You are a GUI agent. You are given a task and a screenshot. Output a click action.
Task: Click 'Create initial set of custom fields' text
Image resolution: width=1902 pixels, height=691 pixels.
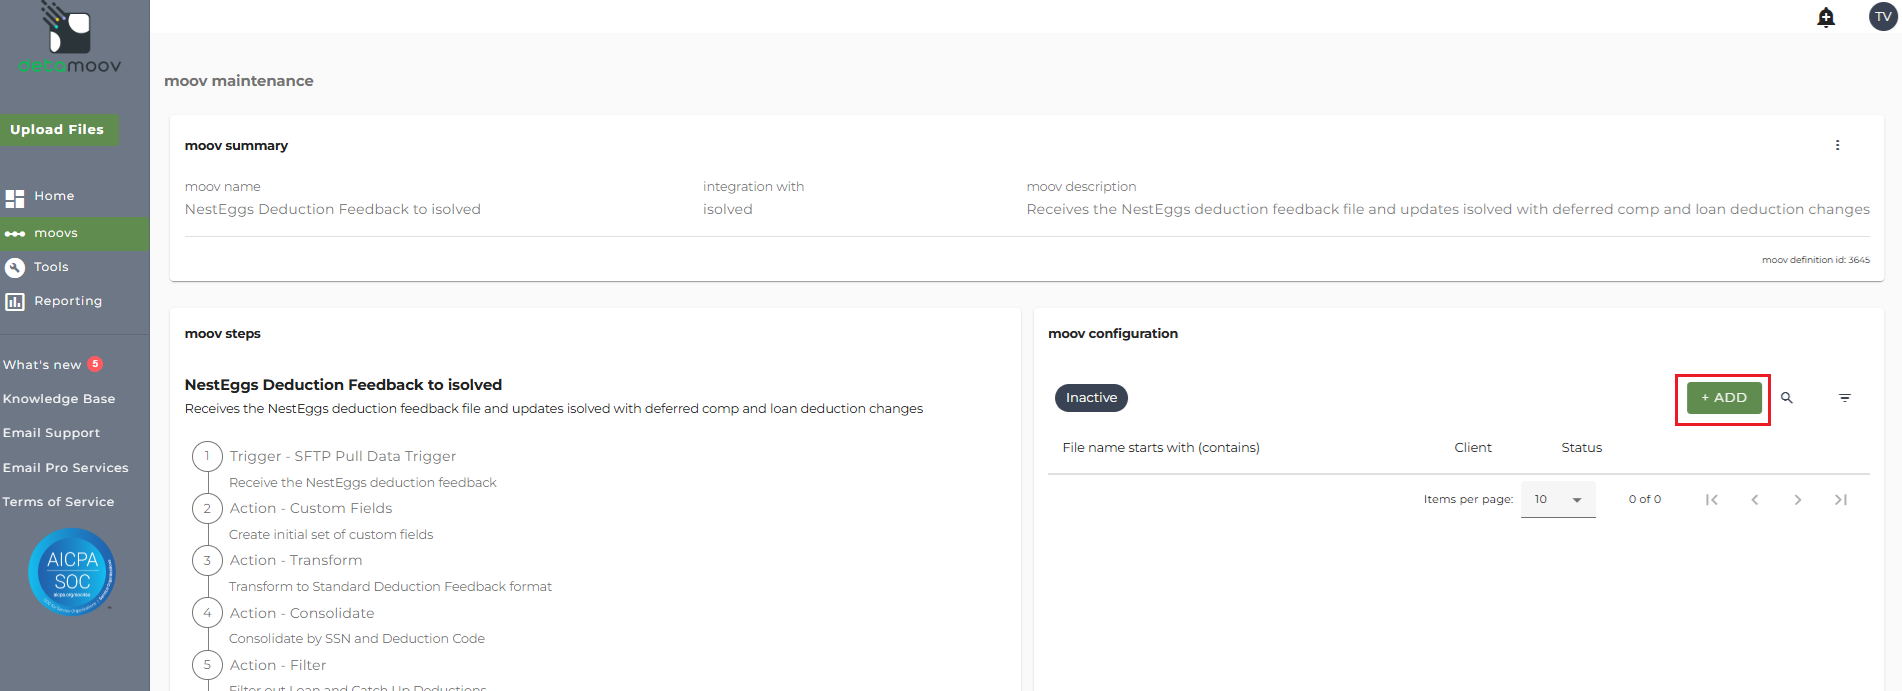331,535
